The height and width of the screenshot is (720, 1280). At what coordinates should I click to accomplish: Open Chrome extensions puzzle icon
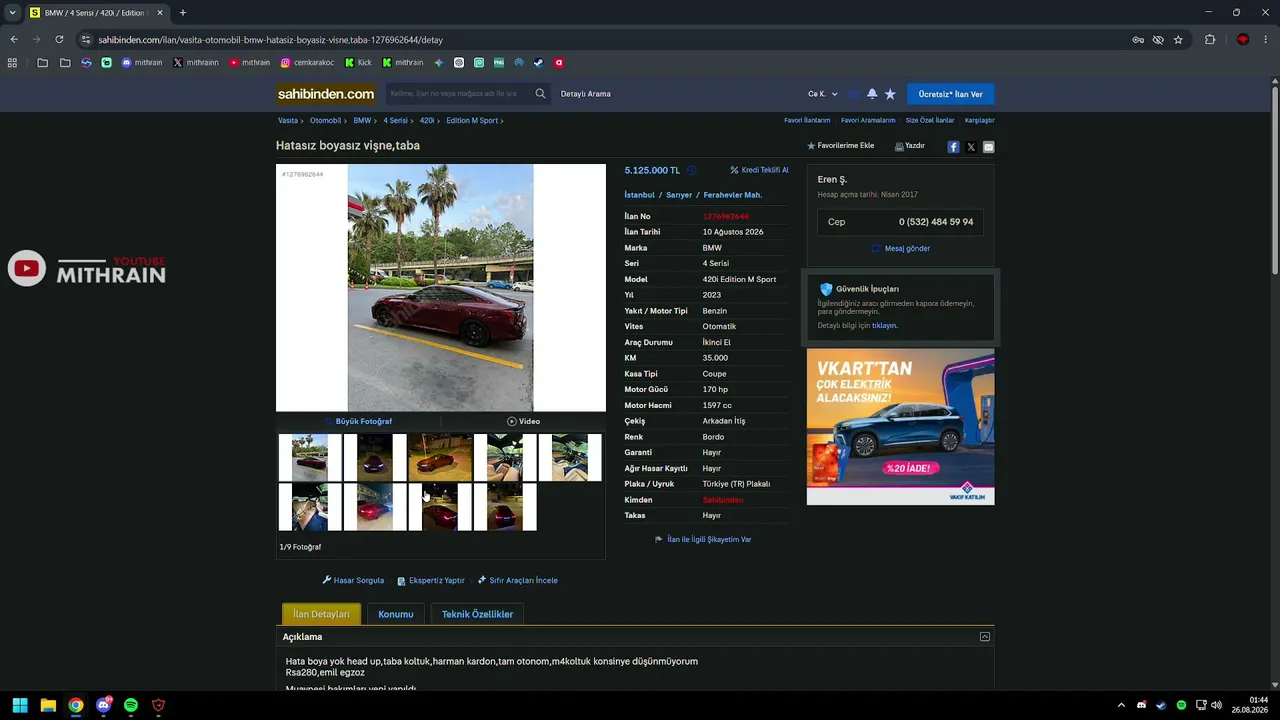pyautogui.click(x=1210, y=40)
